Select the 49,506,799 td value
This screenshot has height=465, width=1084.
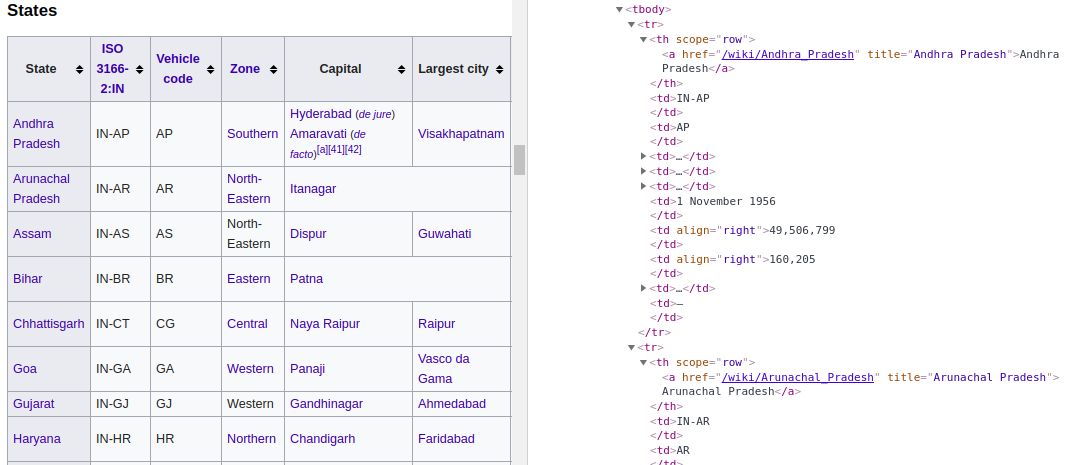[802, 231]
